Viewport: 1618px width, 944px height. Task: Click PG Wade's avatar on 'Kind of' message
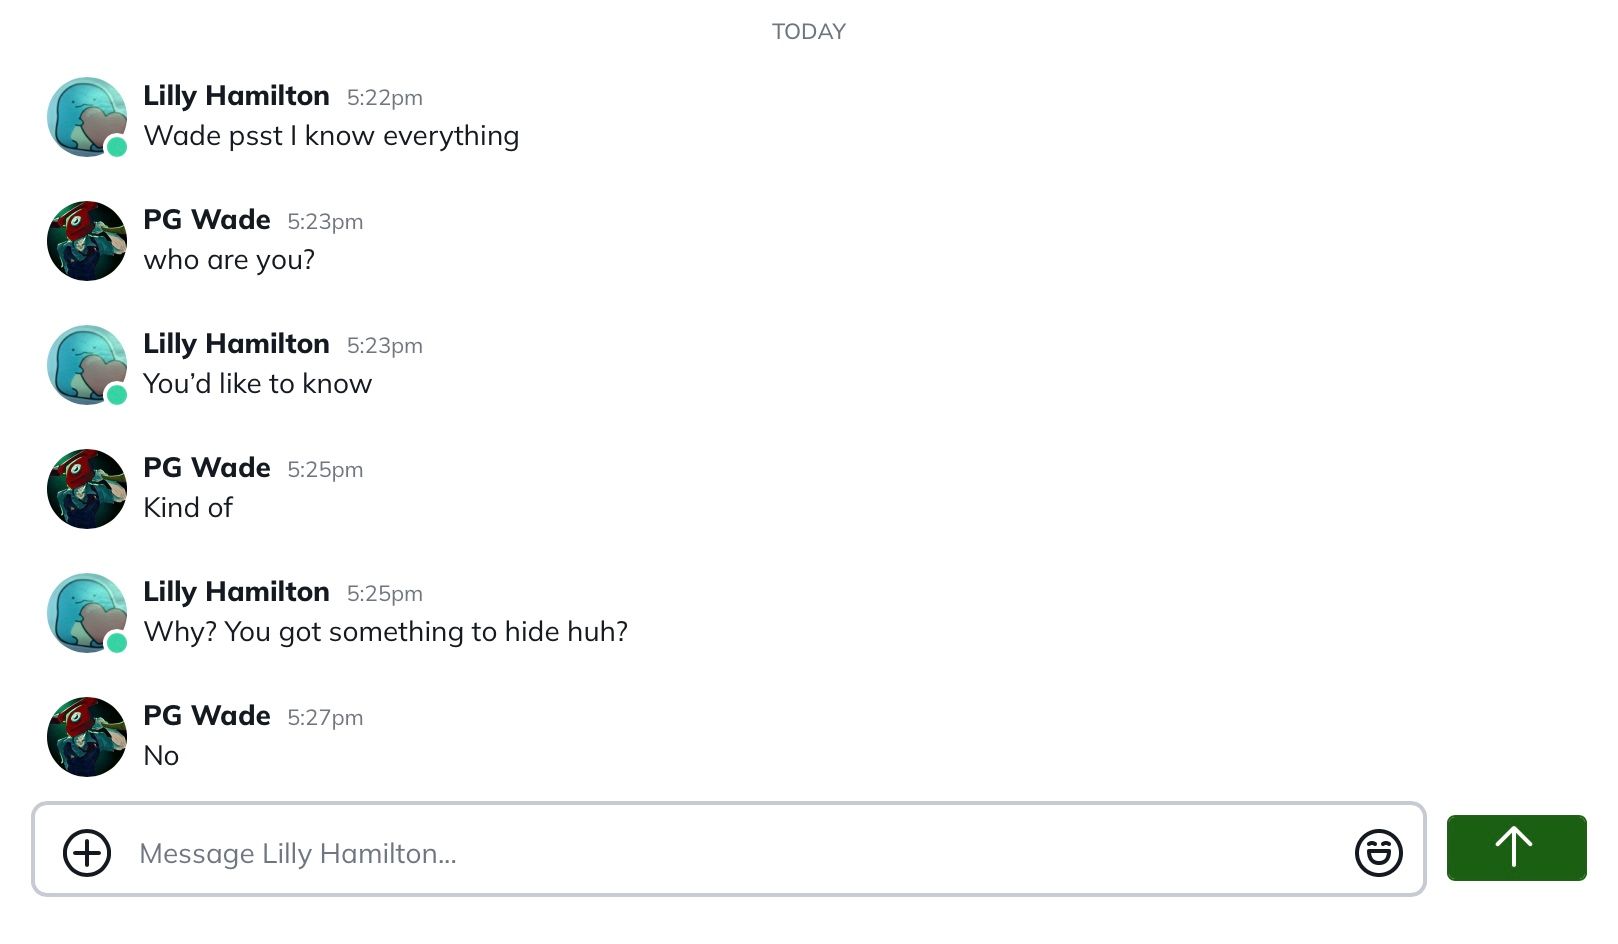87,489
